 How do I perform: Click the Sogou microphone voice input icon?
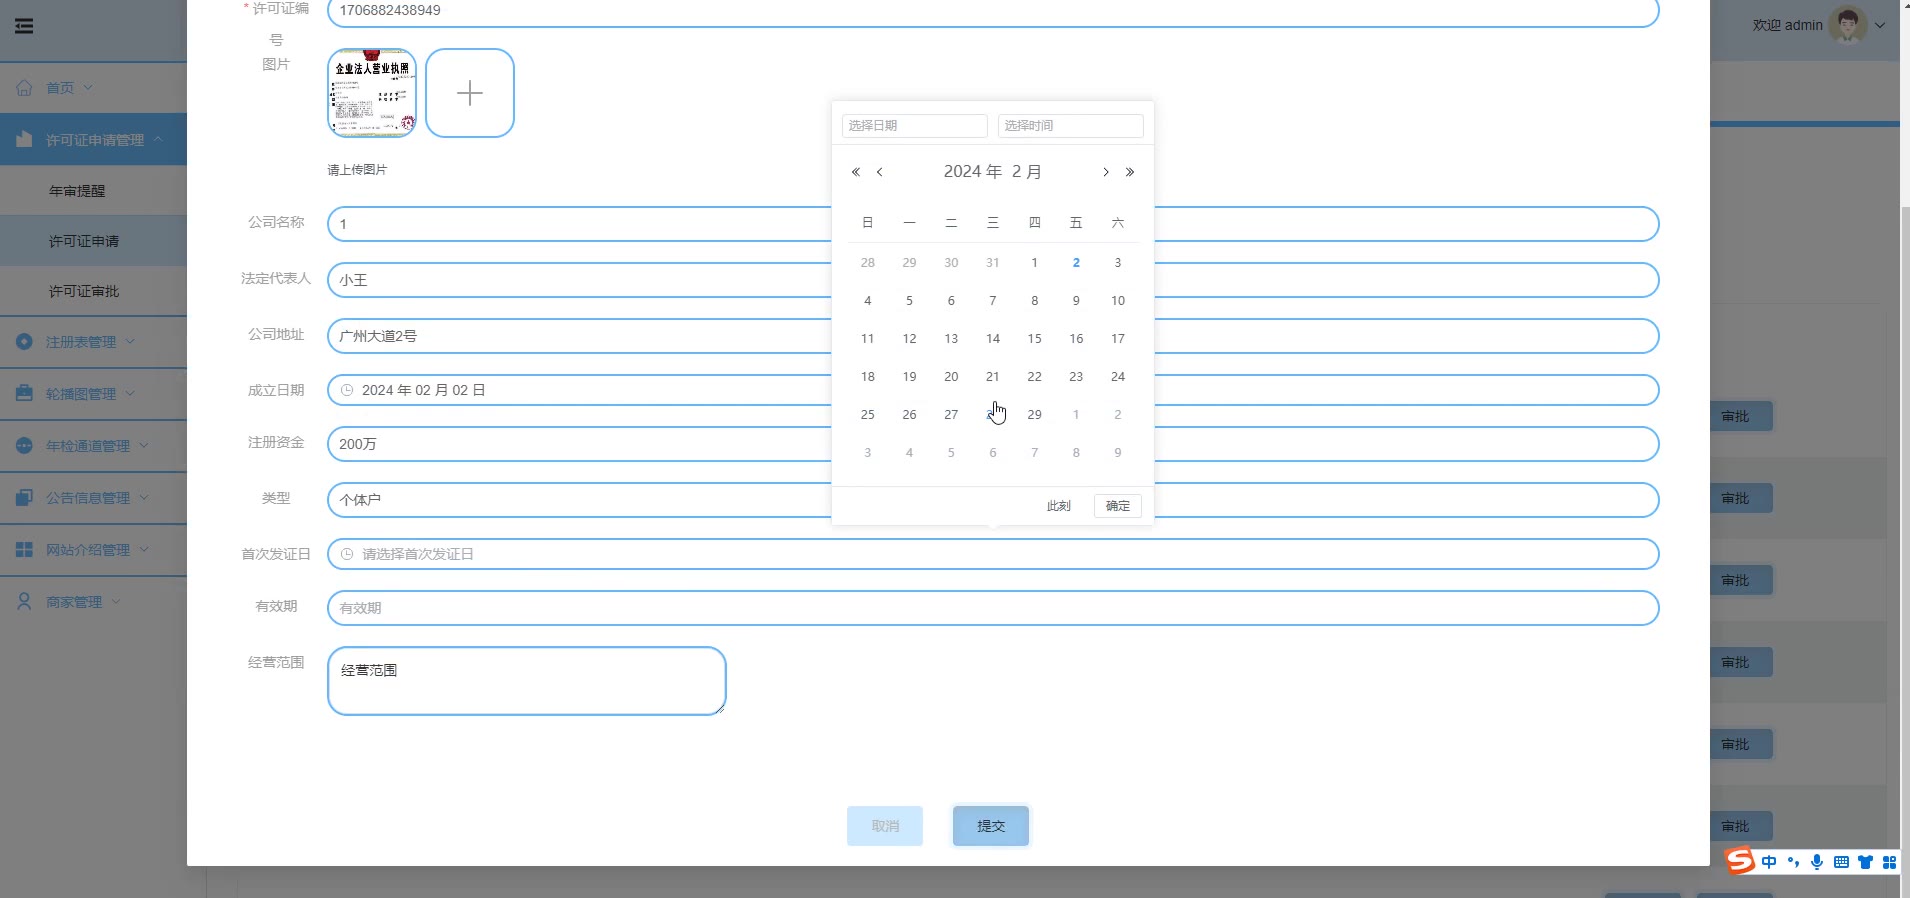pyautogui.click(x=1817, y=862)
